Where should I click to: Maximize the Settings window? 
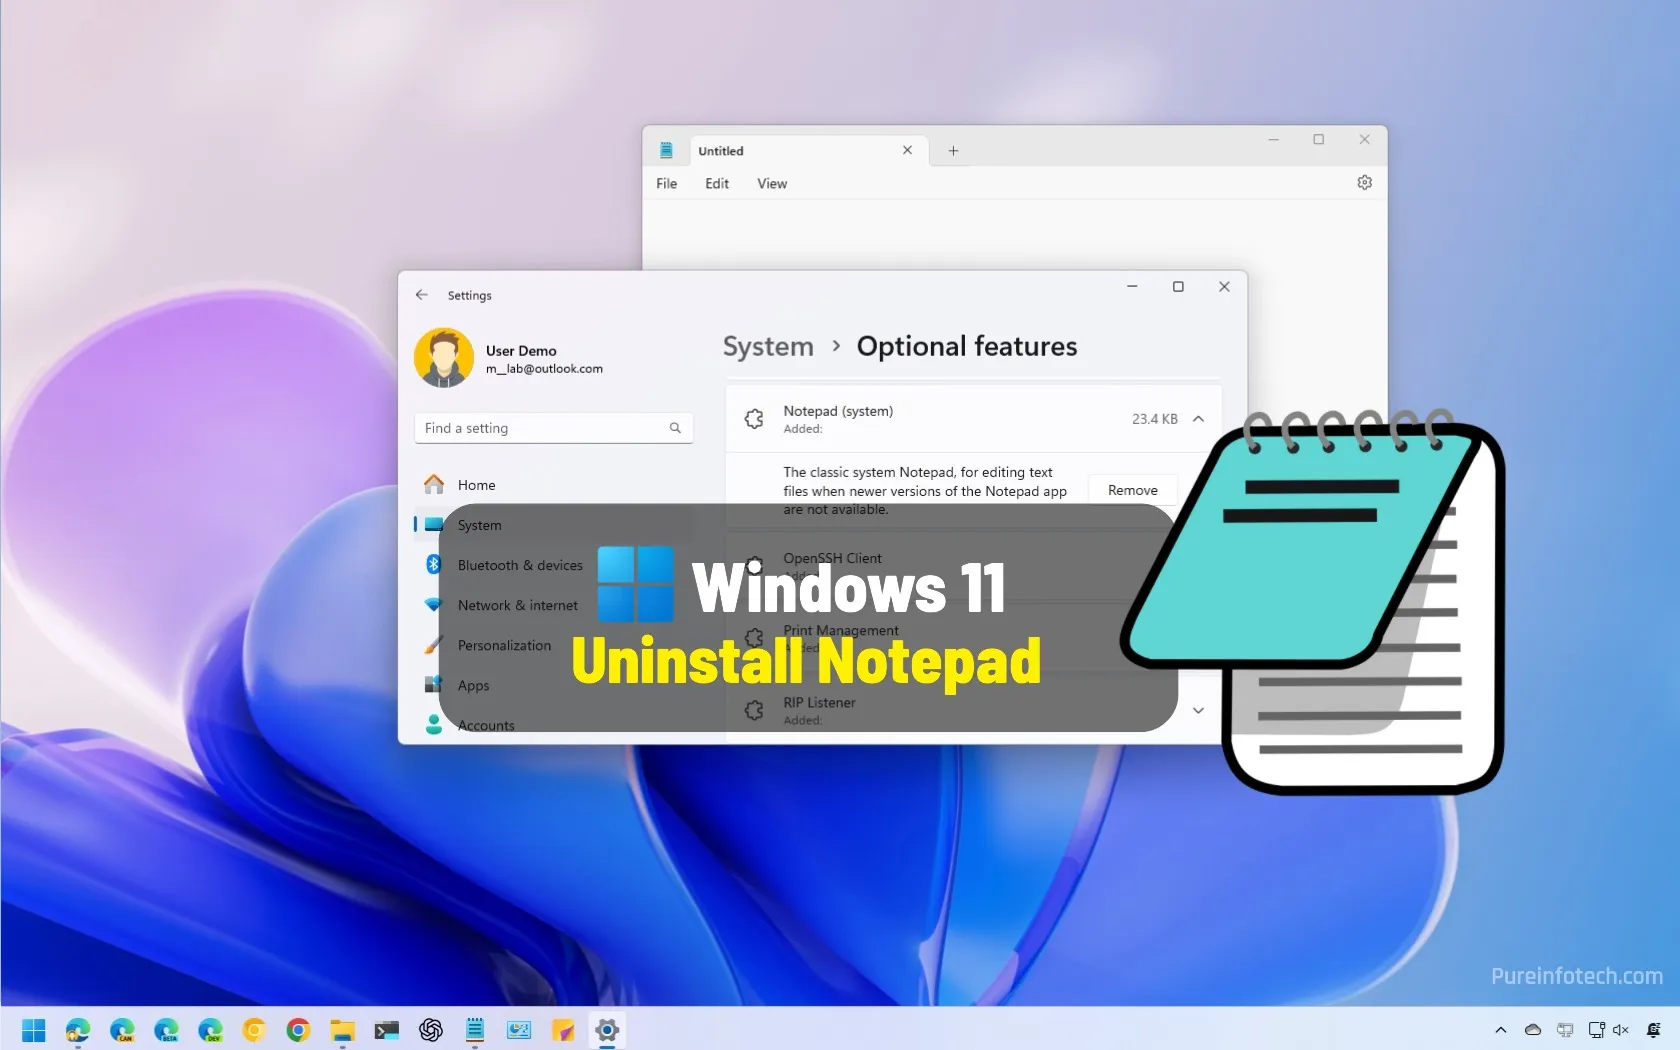(x=1178, y=287)
